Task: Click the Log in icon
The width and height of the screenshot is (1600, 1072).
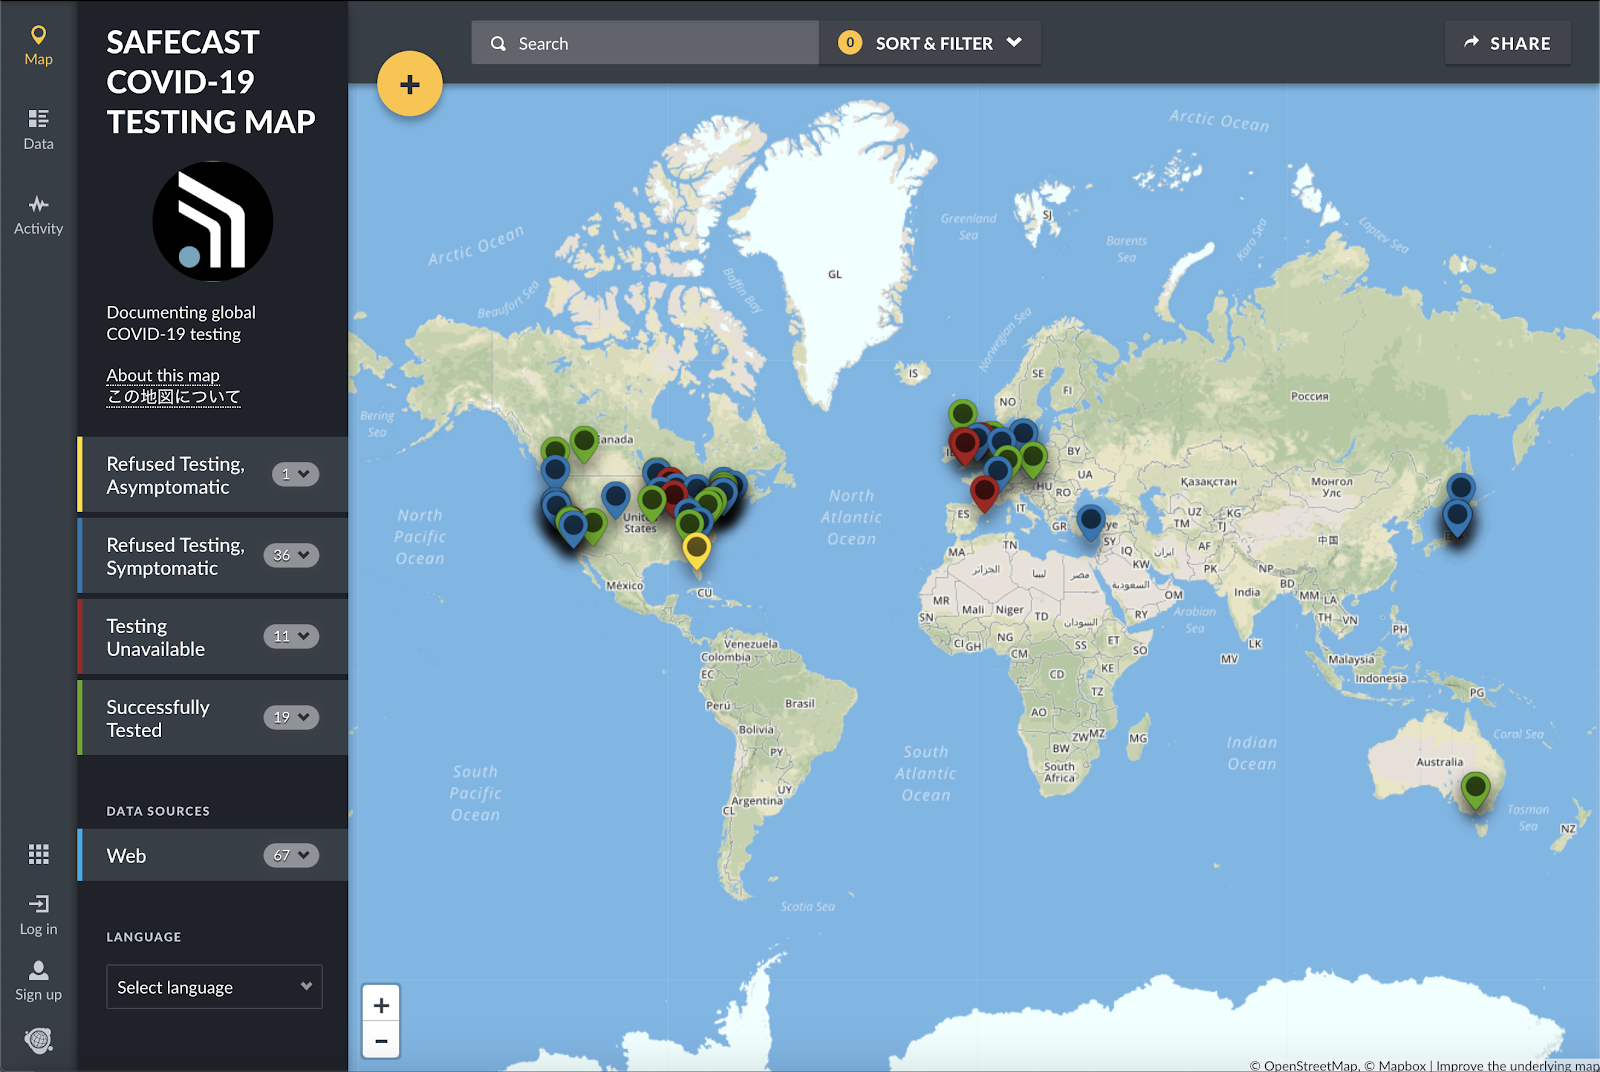Action: point(38,904)
